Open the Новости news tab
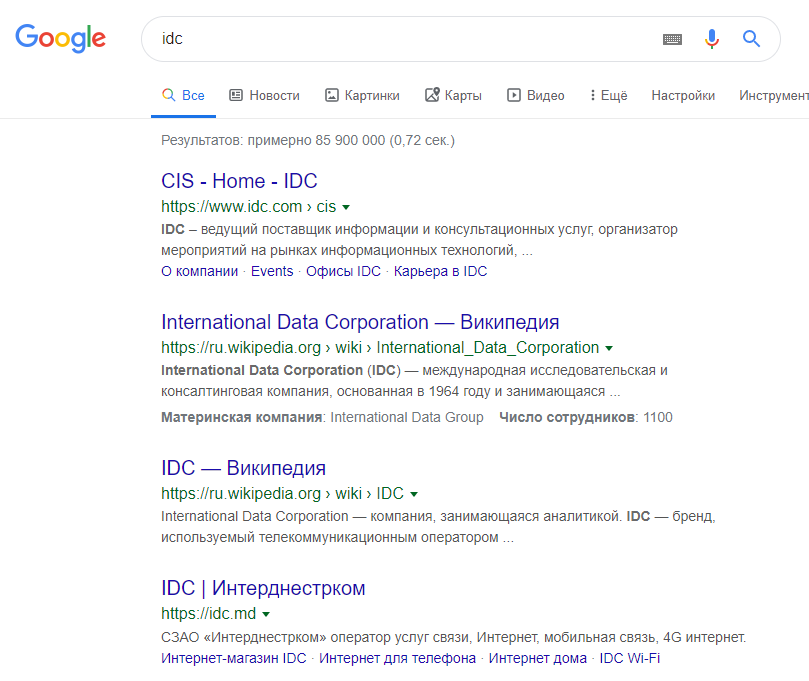The height and width of the screenshot is (681, 809). coord(264,95)
